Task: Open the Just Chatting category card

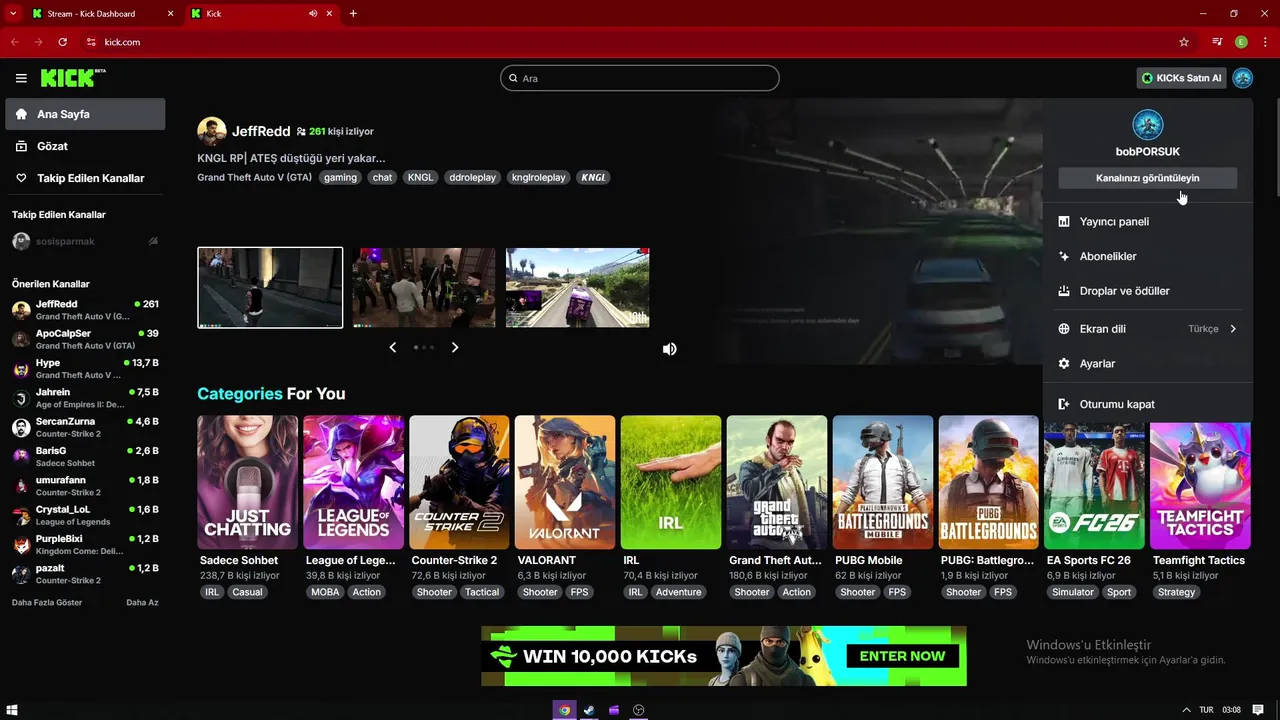Action: 247,482
